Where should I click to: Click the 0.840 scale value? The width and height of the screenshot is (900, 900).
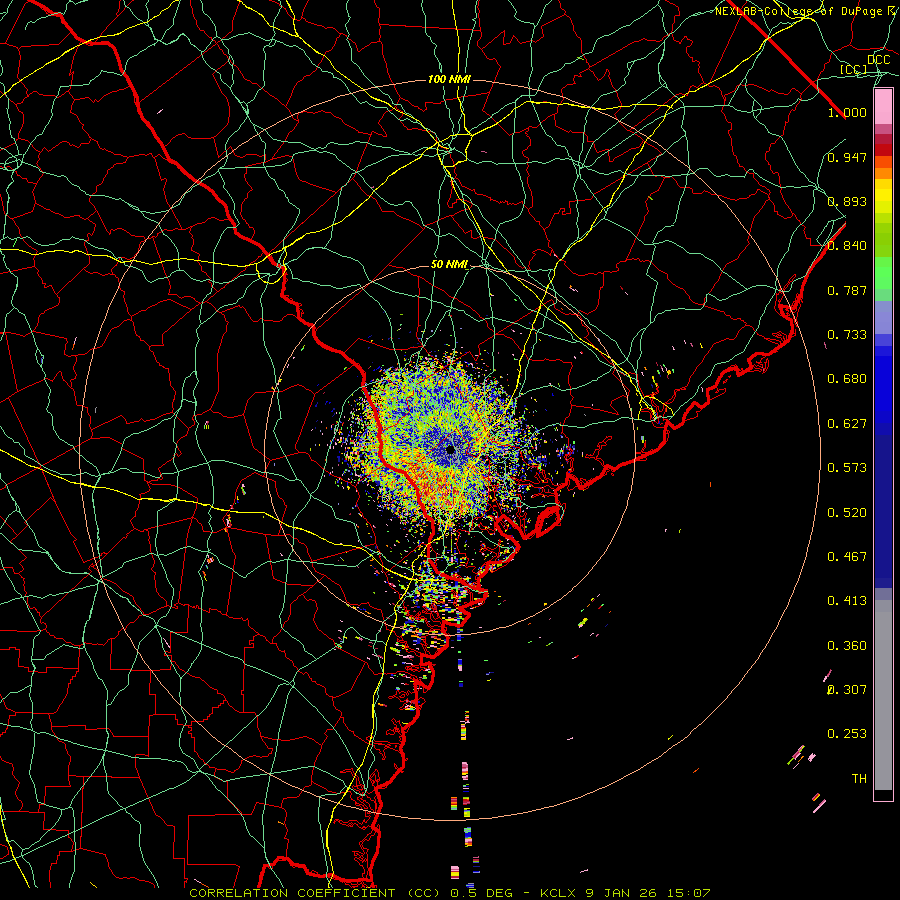847,246
